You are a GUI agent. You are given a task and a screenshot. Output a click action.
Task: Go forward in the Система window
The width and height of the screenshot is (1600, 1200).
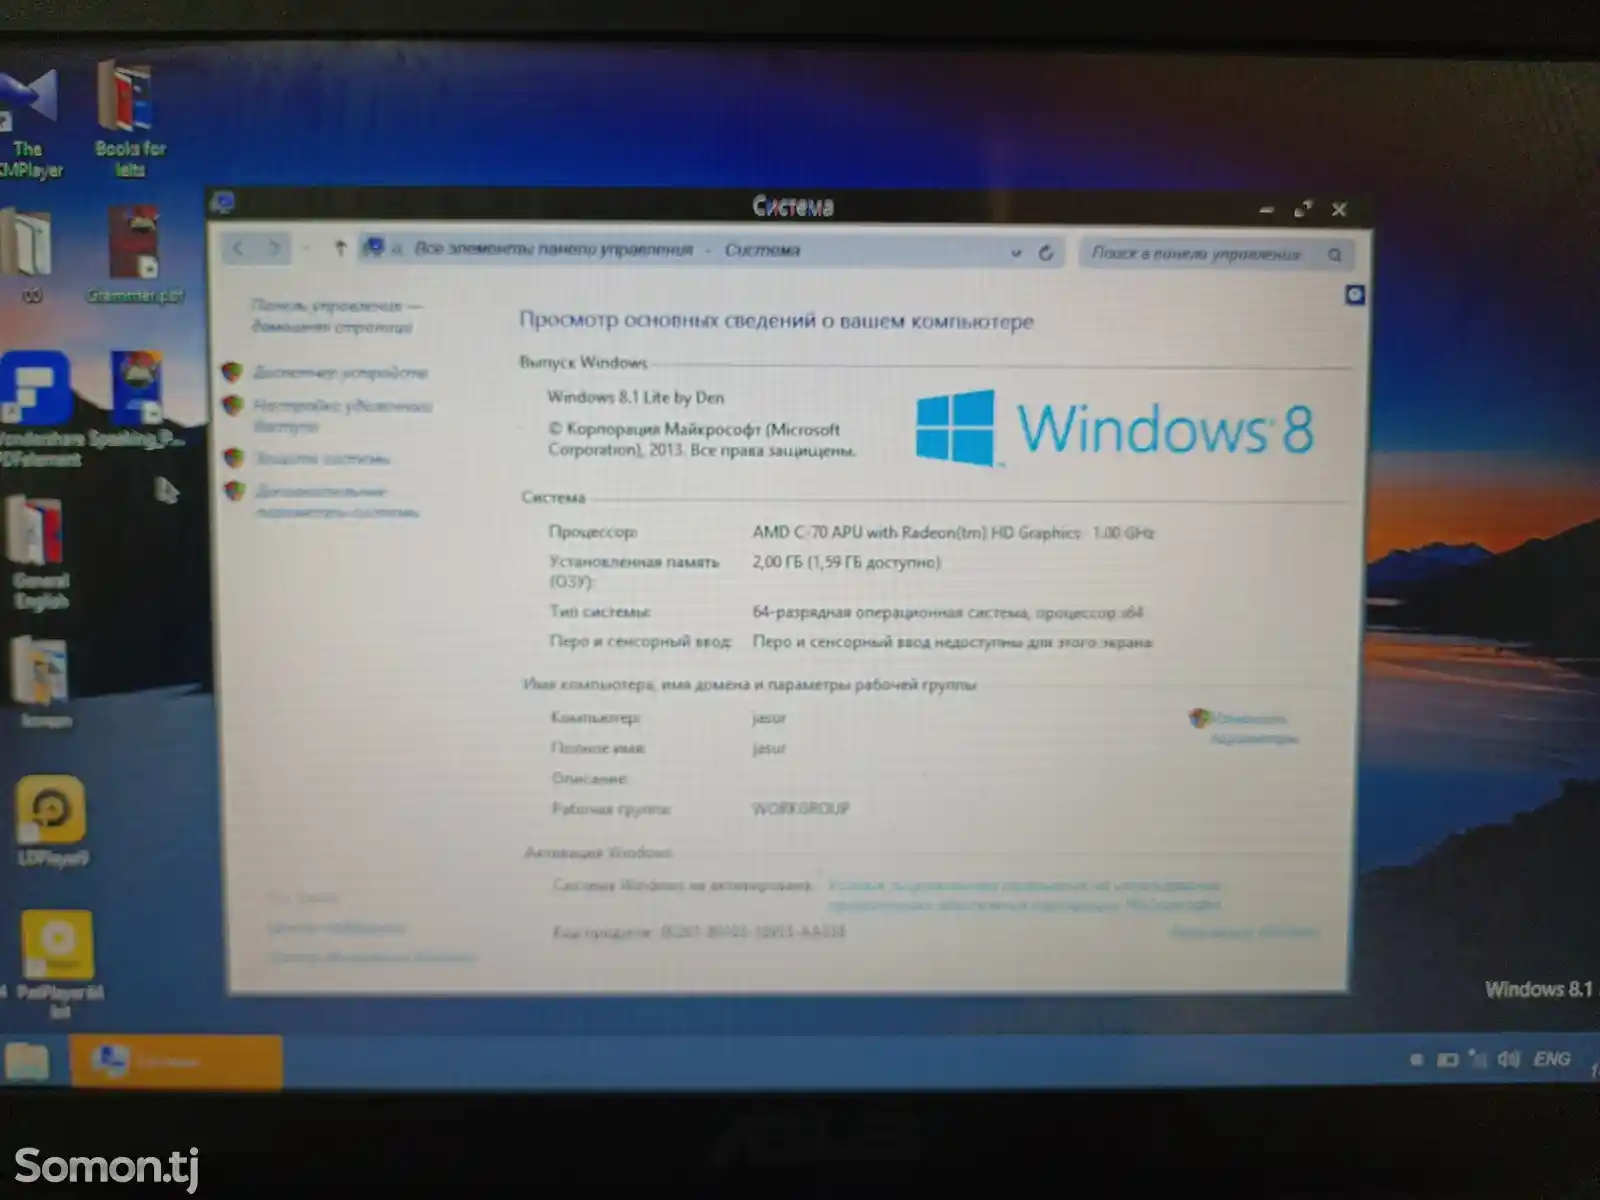274,249
